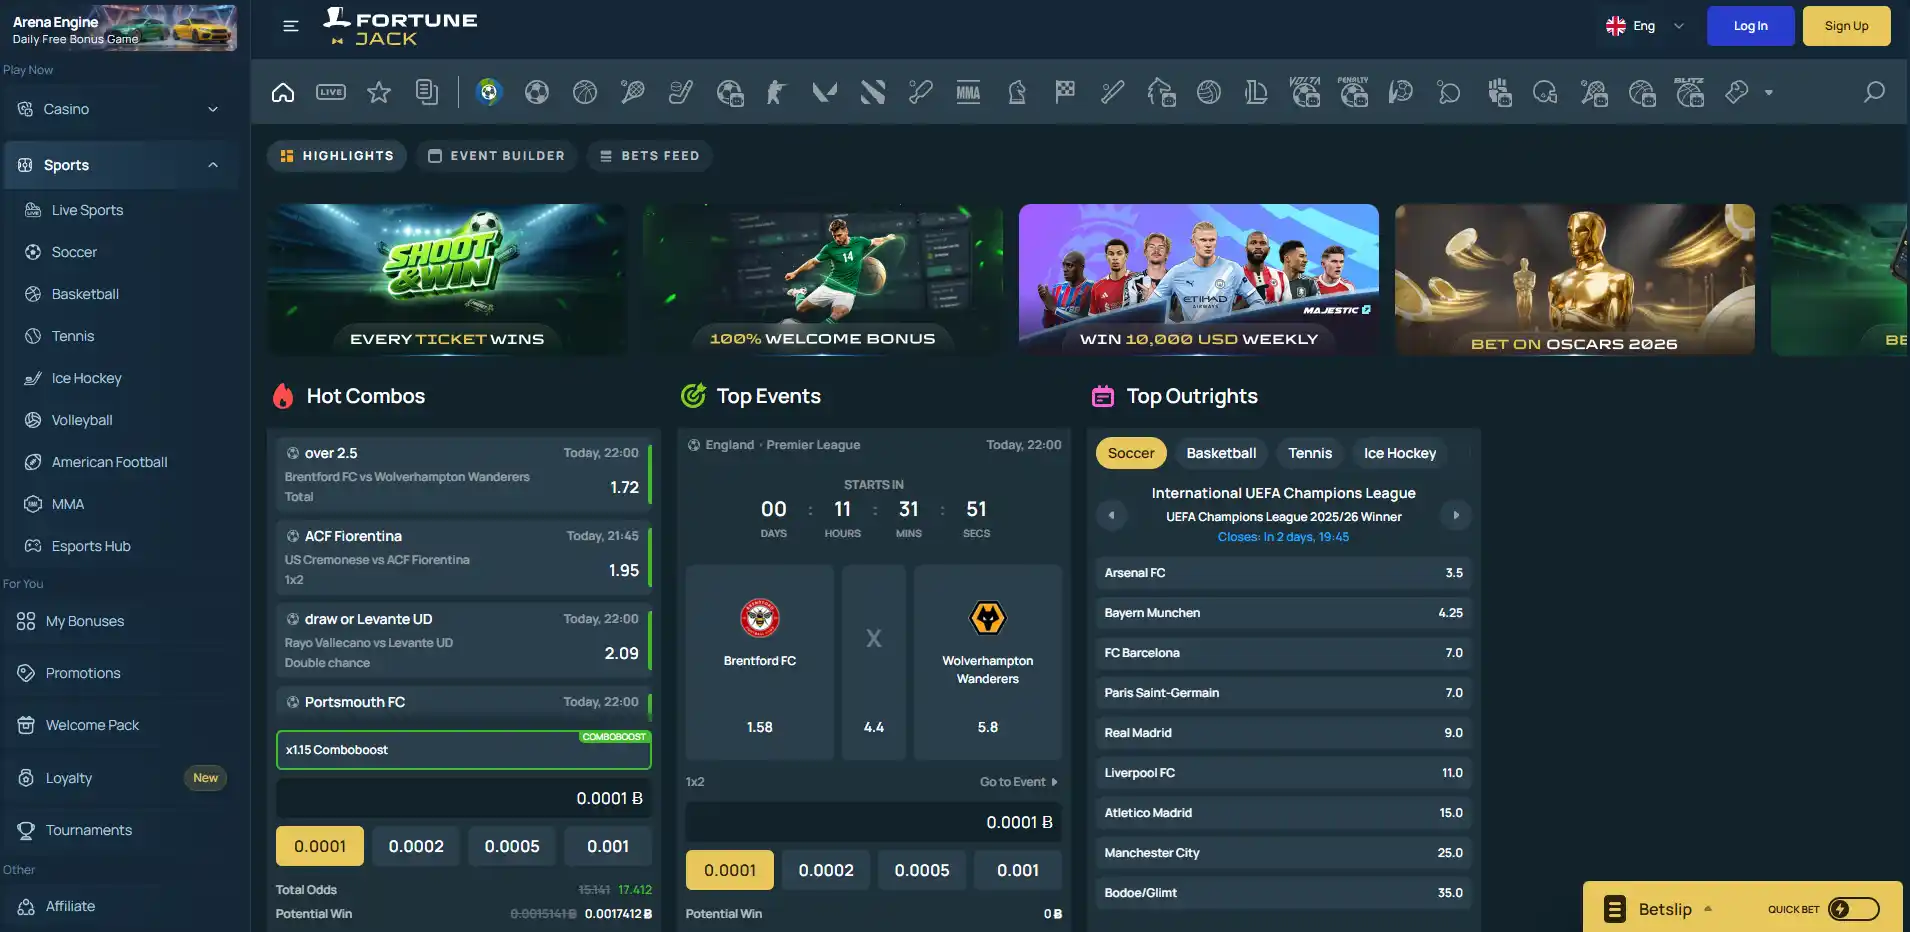This screenshot has width=1910, height=932.
Task: Follow the Go to Event link
Action: [1018, 782]
